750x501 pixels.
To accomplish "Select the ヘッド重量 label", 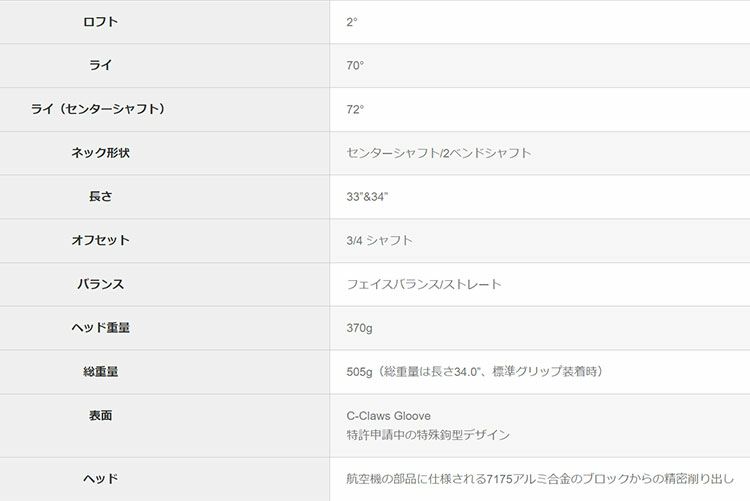I will pyautogui.click(x=100, y=328).
